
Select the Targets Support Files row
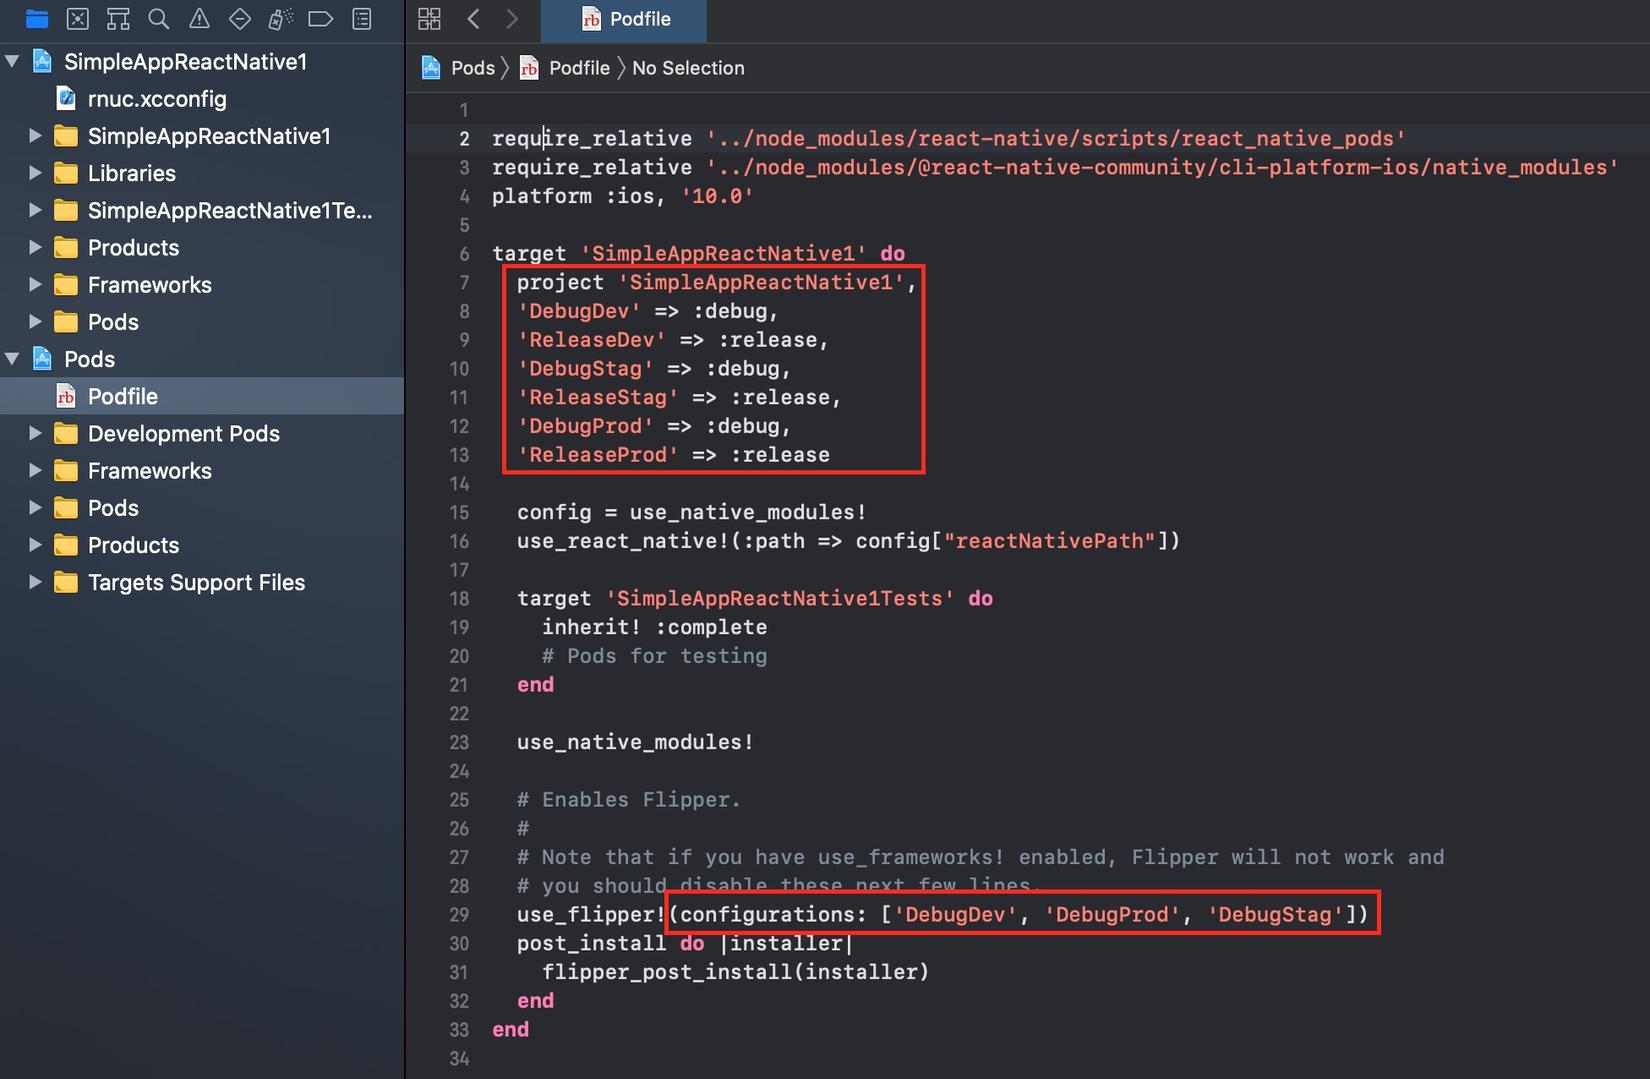point(202,582)
